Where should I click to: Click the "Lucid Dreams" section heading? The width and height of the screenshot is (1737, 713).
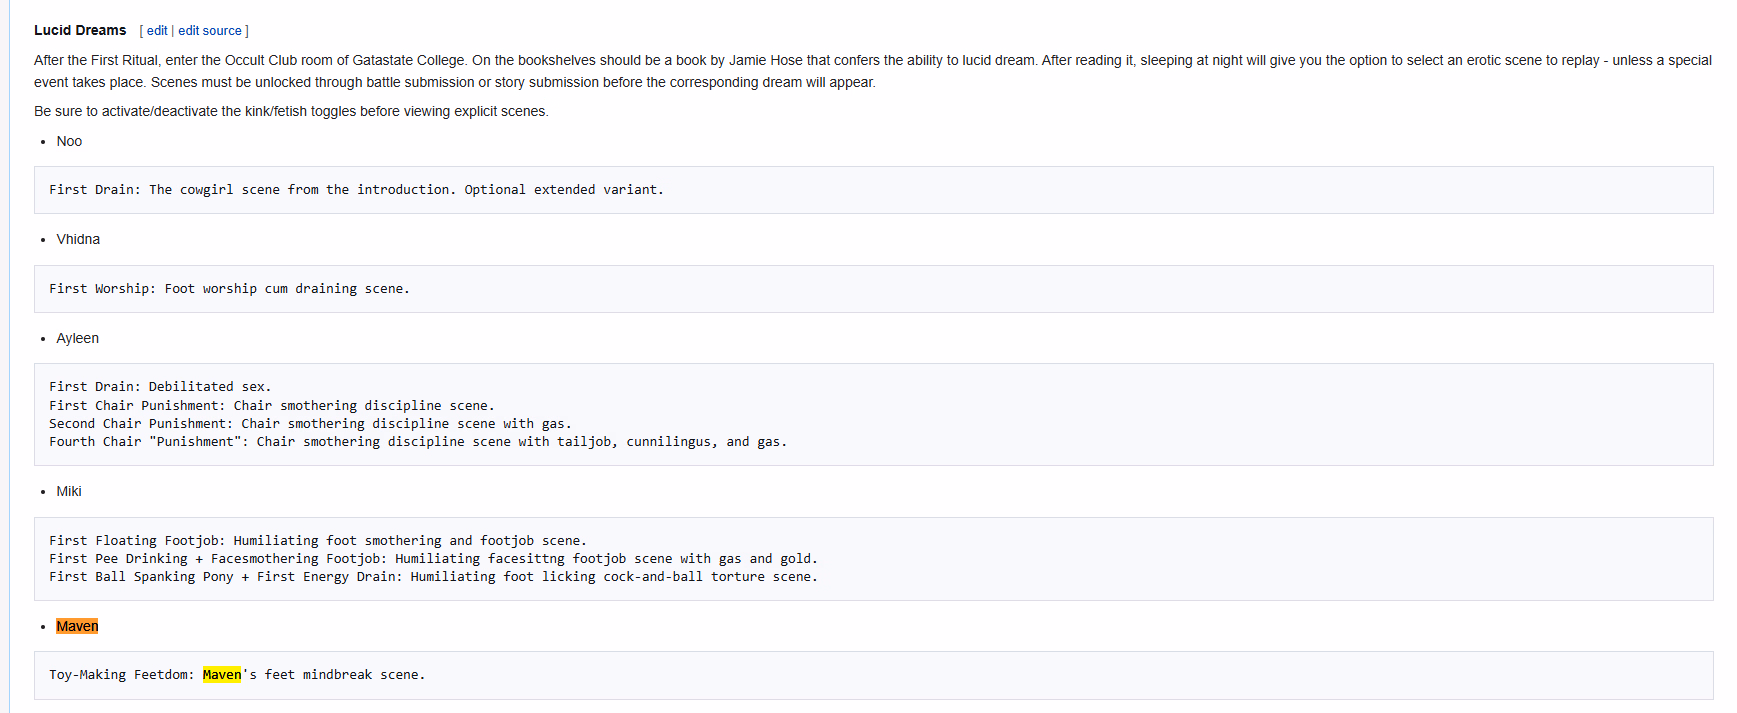point(80,30)
